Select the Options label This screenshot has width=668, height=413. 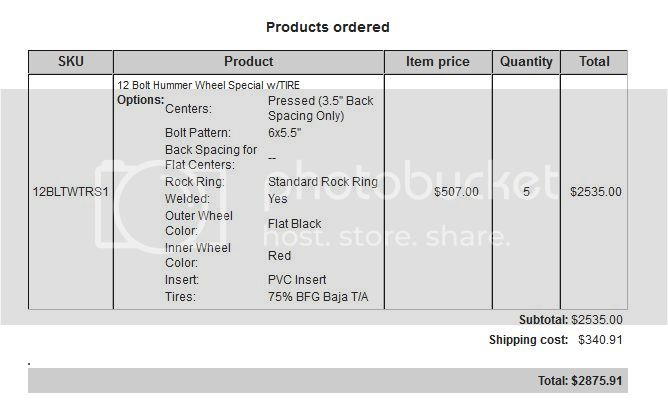140,100
